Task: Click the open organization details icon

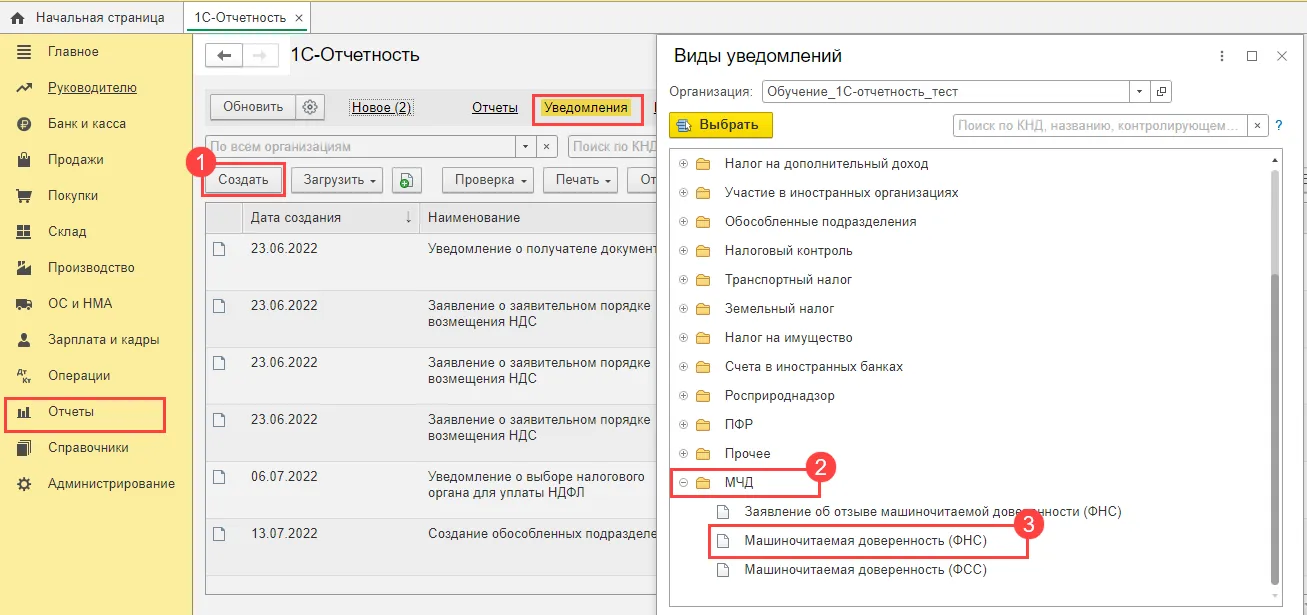Action: (1161, 92)
